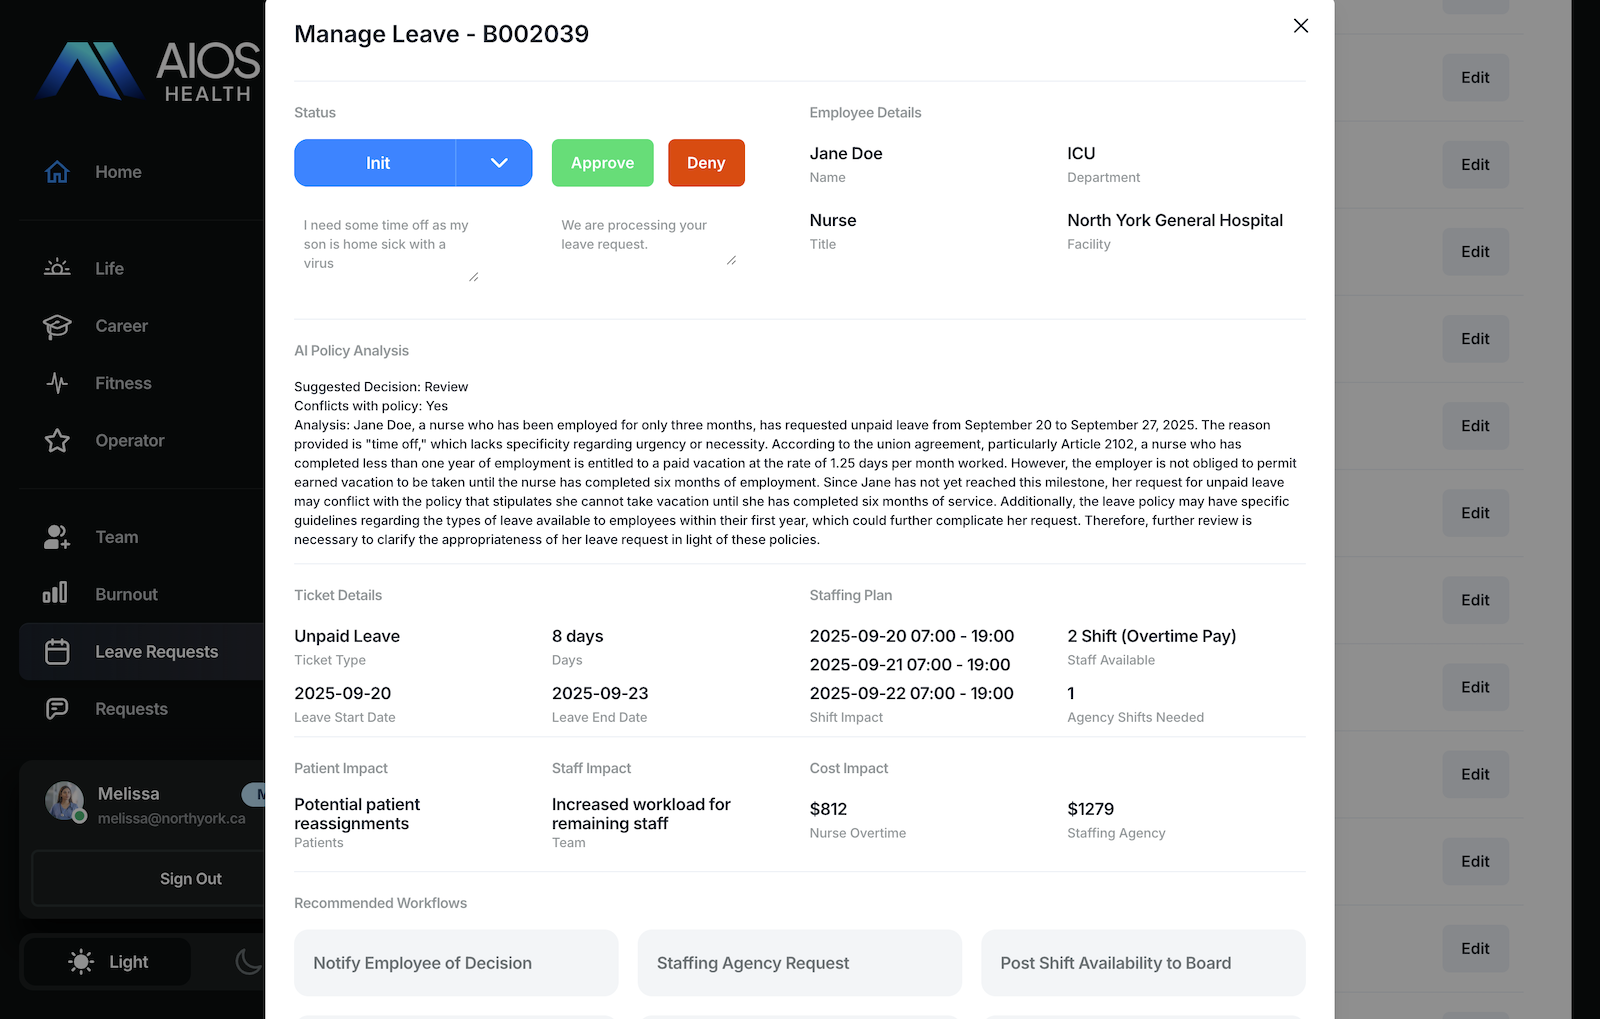Open the Life section icon

(x=57, y=267)
